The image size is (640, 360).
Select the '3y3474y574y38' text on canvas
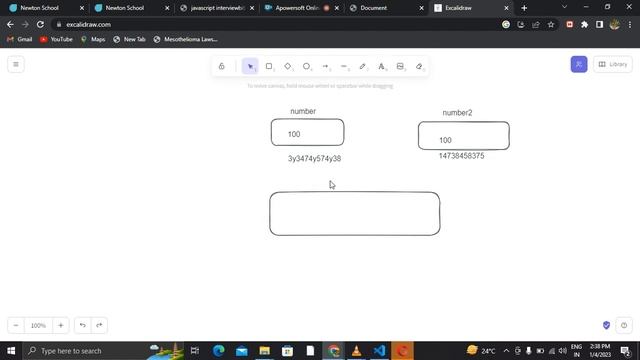coord(314,158)
